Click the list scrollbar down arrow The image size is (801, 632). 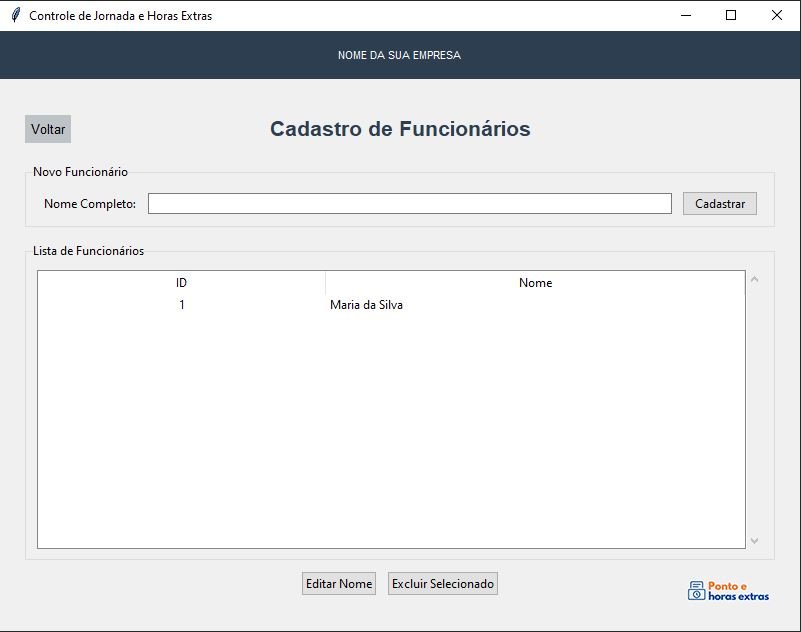tap(755, 541)
